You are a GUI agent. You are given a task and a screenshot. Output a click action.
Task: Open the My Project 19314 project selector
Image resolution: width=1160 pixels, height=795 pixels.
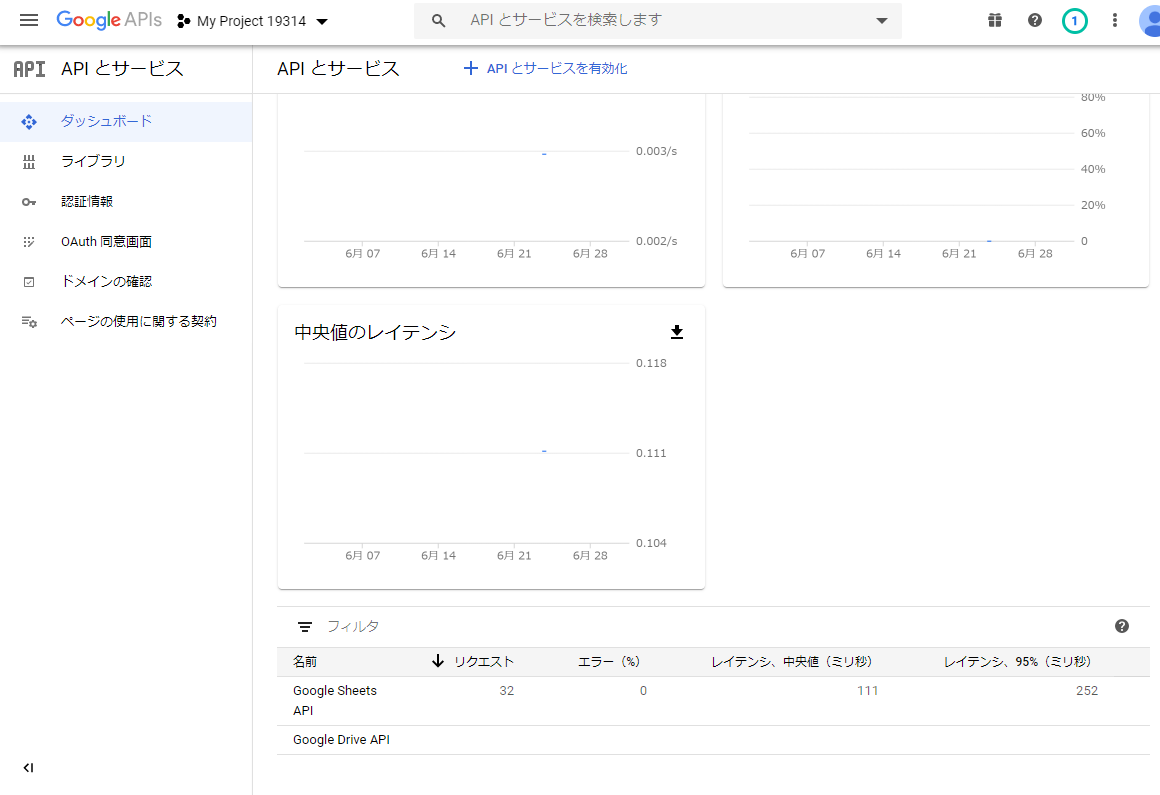tap(253, 21)
